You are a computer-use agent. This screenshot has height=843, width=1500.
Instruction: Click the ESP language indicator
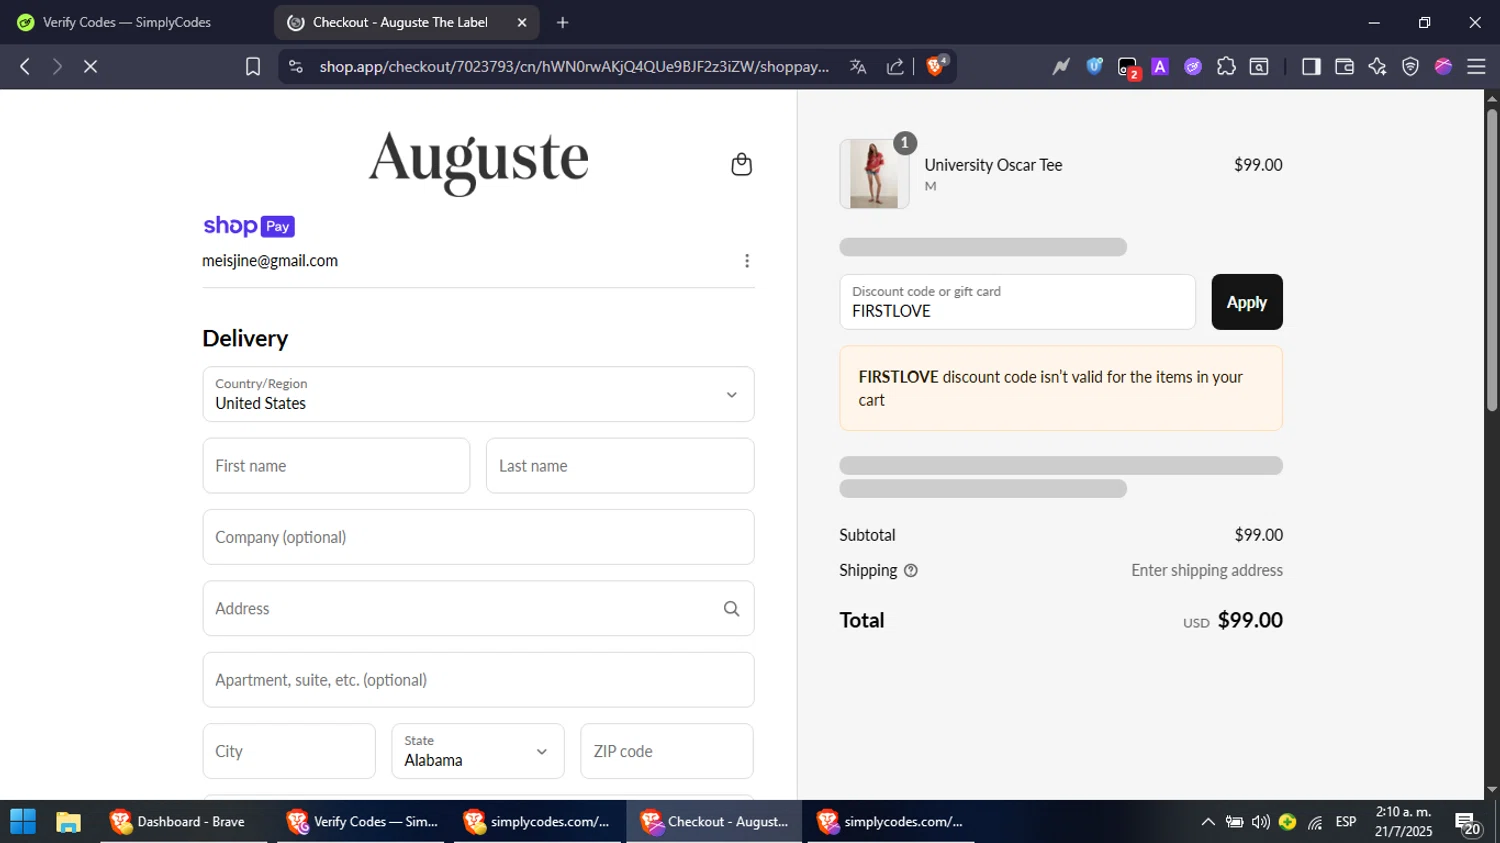1346,822
